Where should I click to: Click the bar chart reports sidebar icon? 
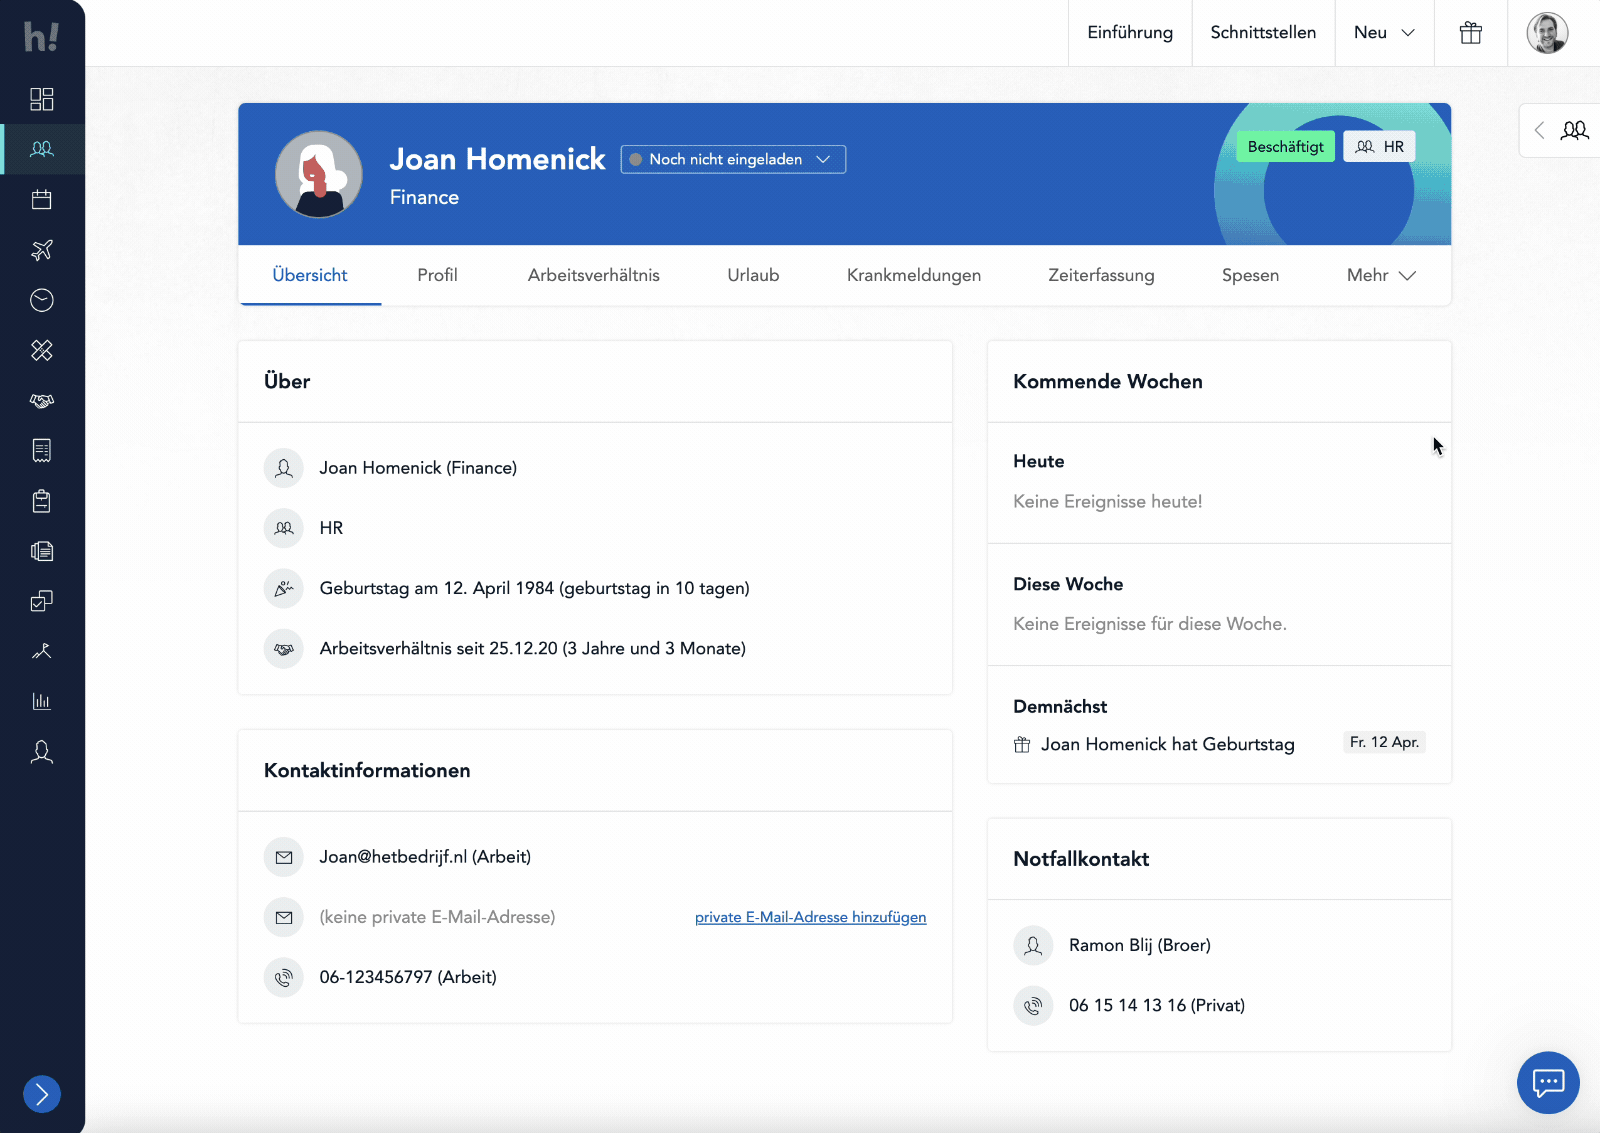42,701
